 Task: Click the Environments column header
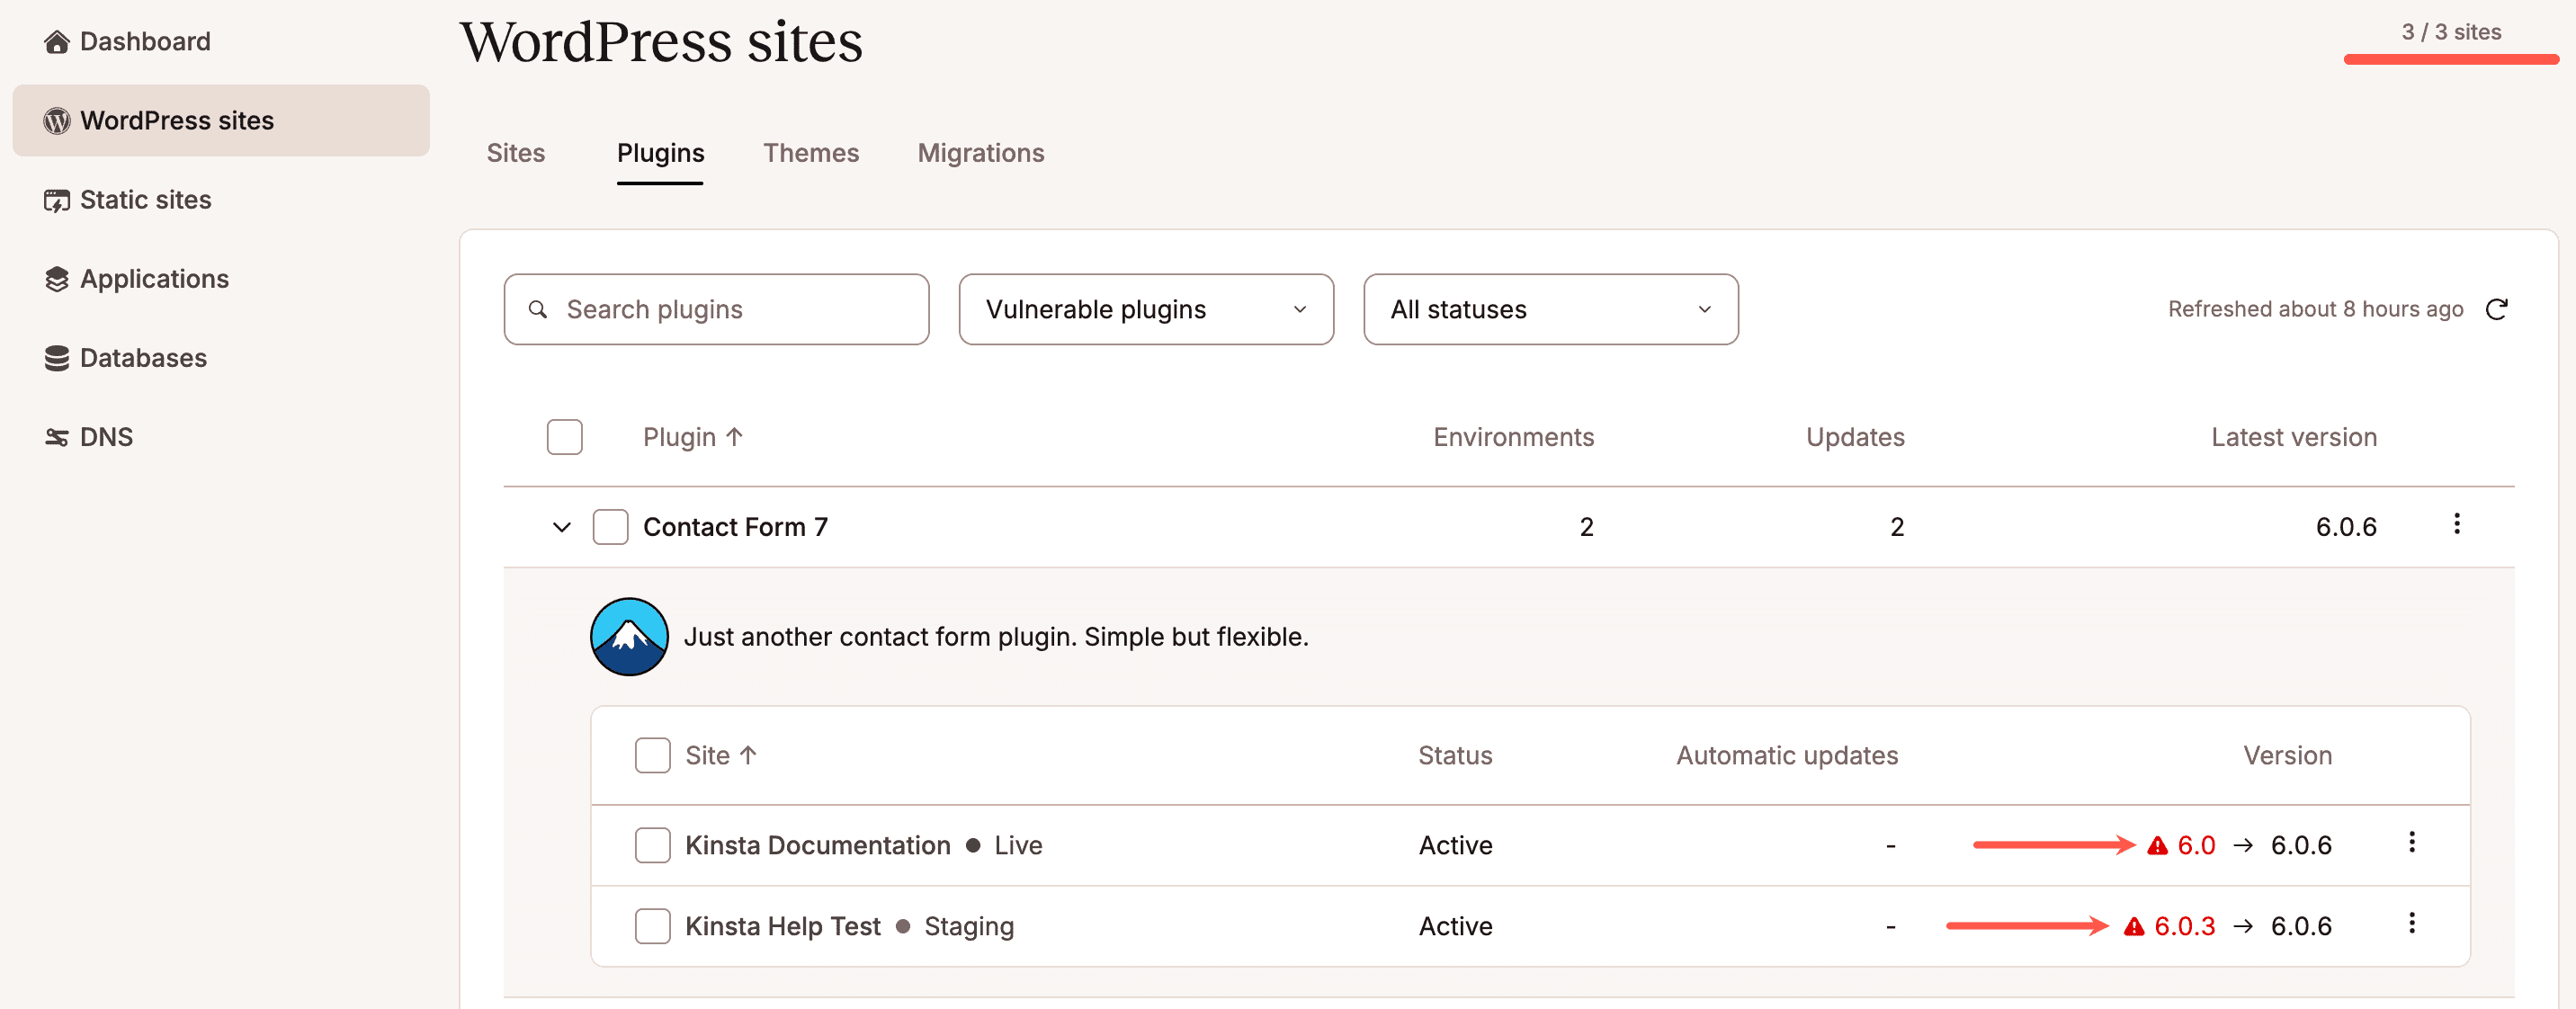[1513, 437]
